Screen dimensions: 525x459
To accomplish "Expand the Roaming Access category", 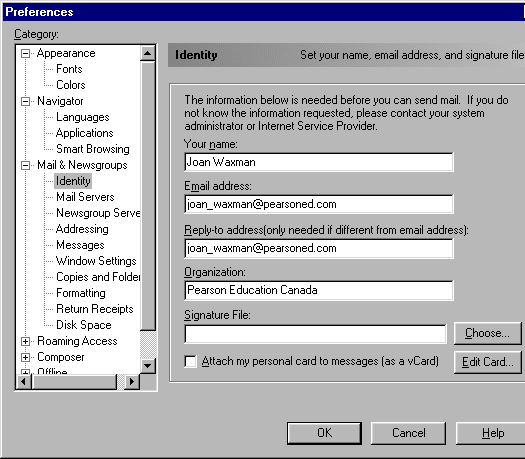I will (x=25, y=341).
